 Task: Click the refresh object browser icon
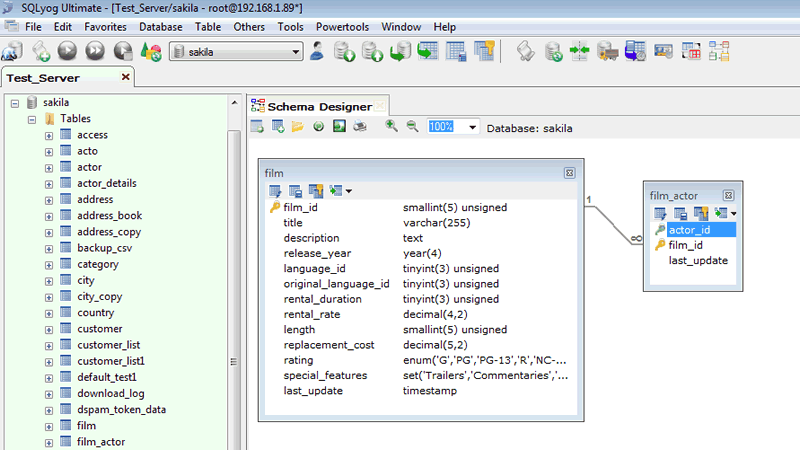click(x=151, y=52)
